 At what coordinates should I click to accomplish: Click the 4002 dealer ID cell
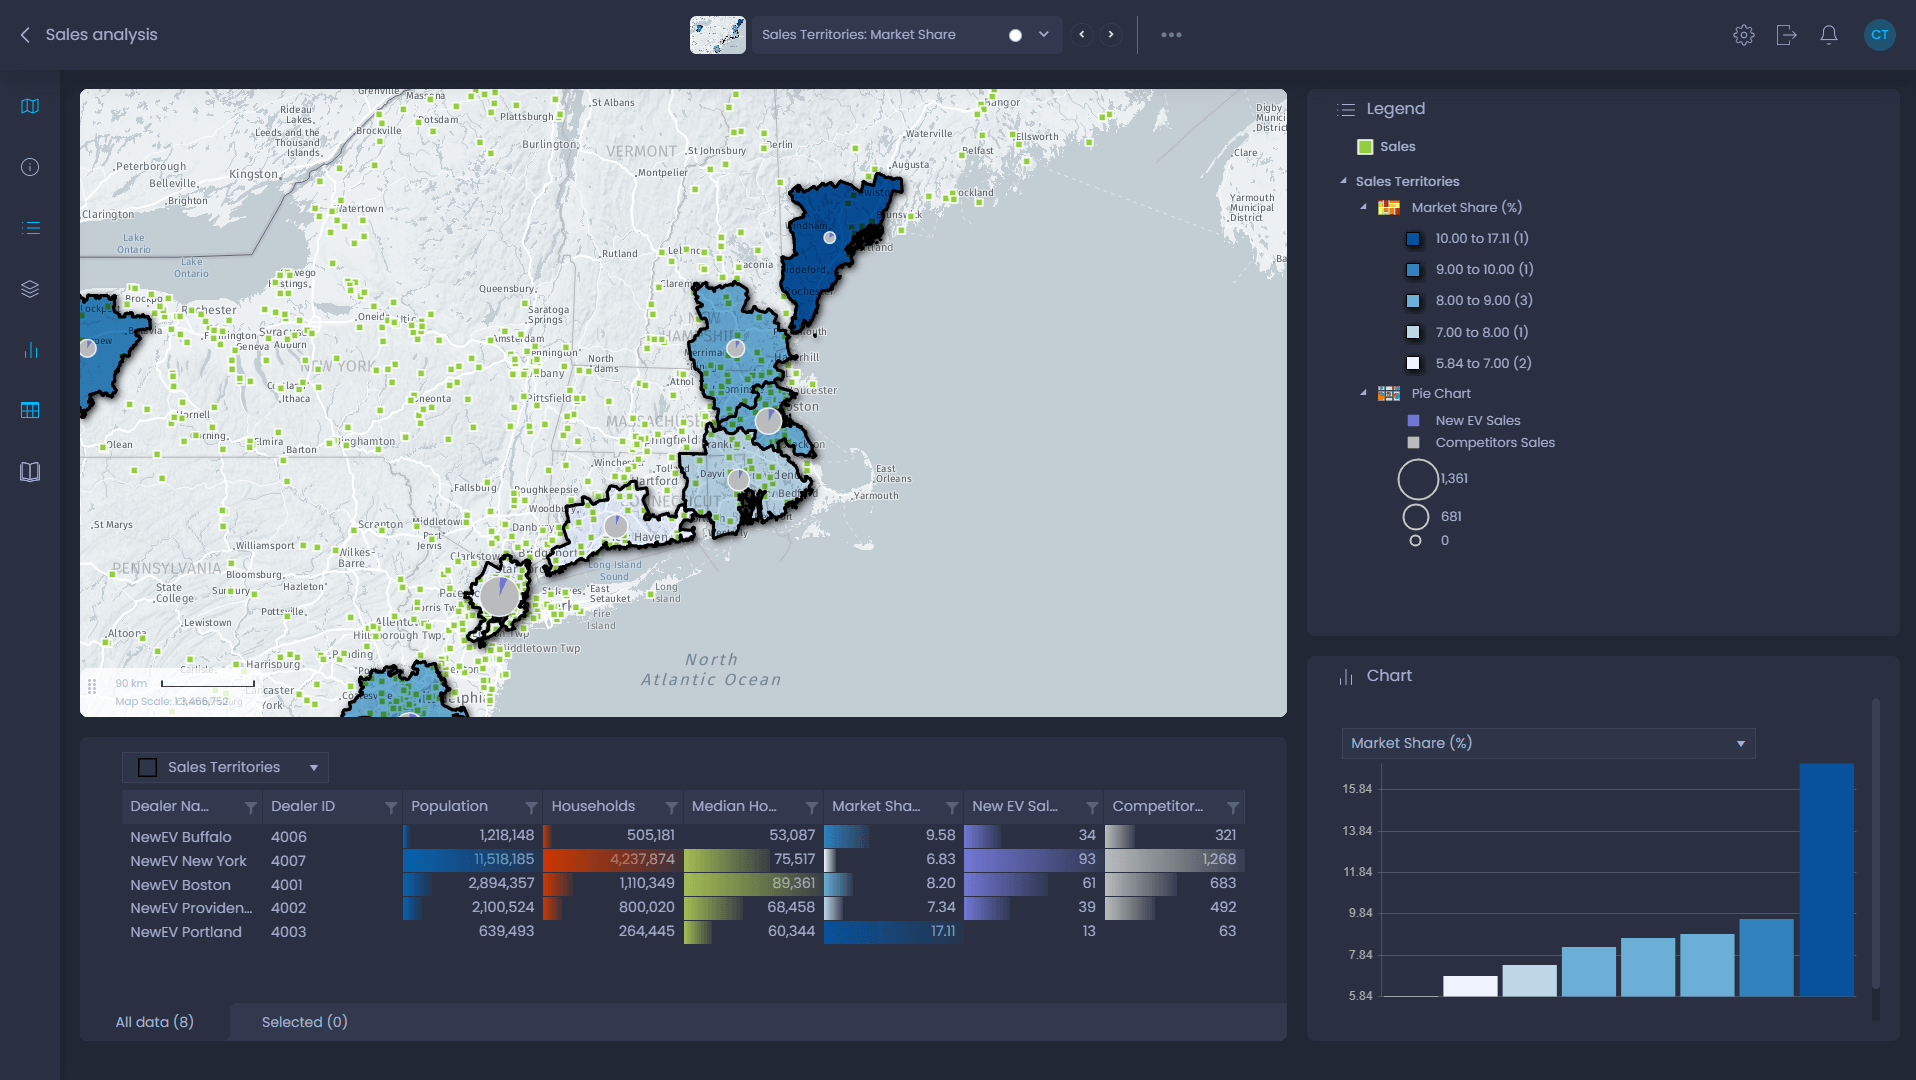pyautogui.click(x=289, y=908)
